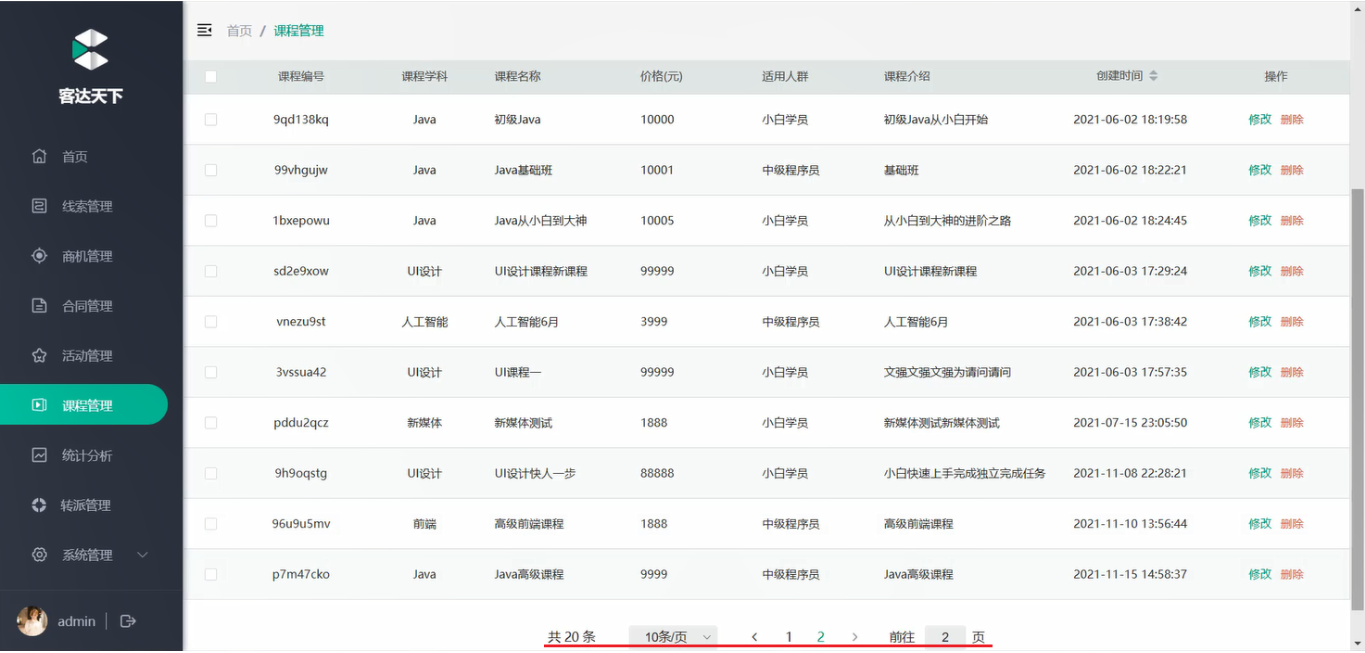This screenshot has width=1365, height=653.
Task: Click 修改 for Java基础班 course
Action: point(1260,170)
